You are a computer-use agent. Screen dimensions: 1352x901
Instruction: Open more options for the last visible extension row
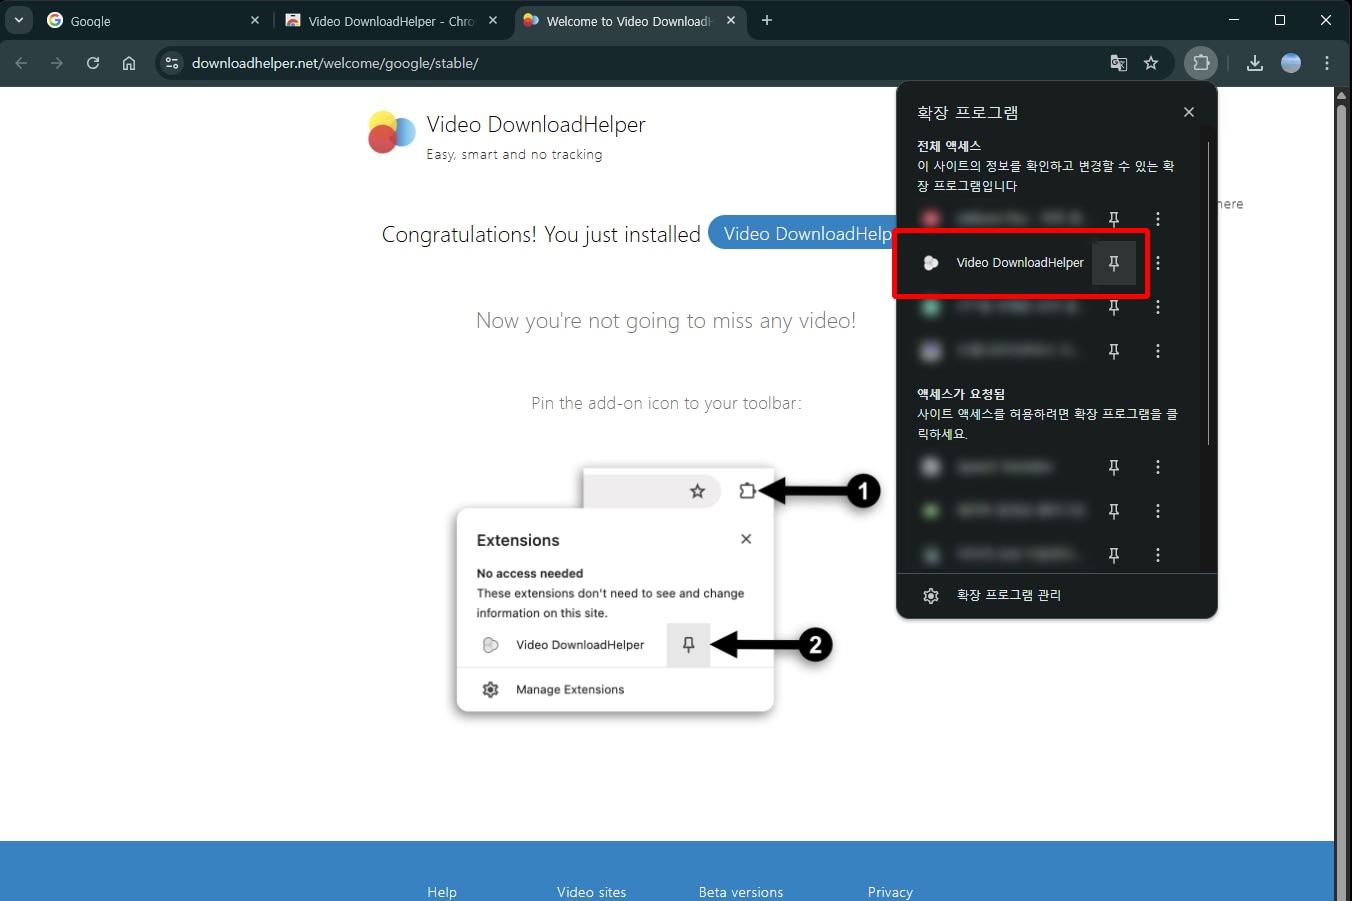pyautogui.click(x=1158, y=555)
